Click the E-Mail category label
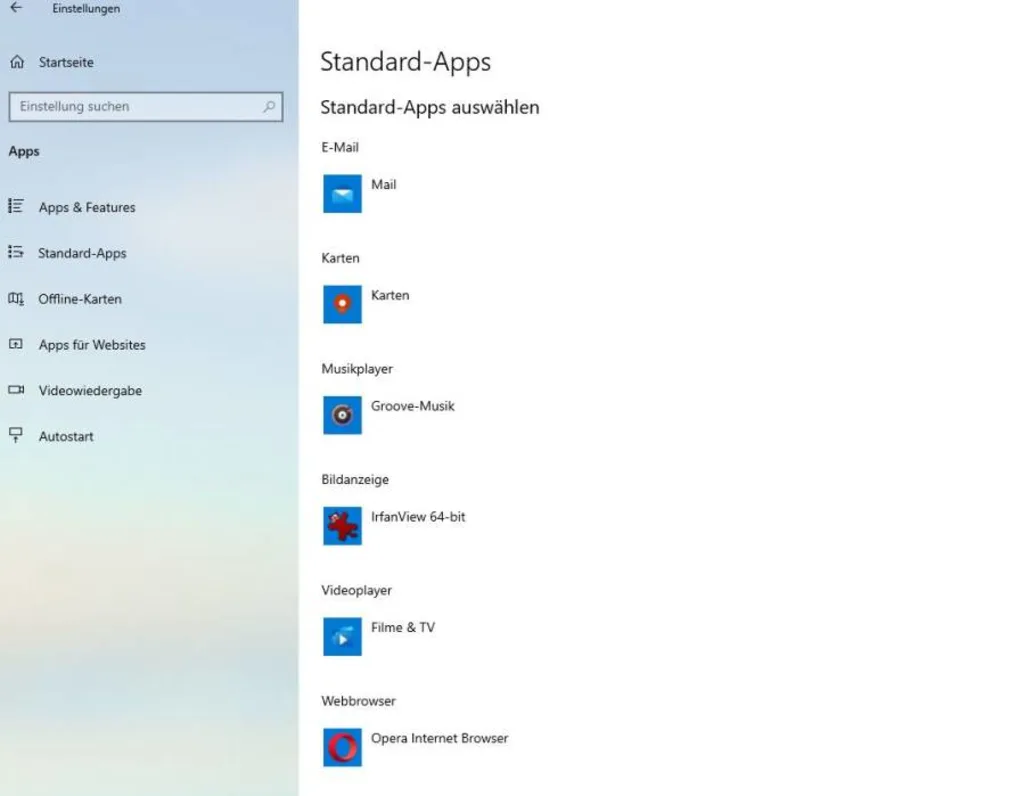Viewport: 1024px width, 796px height. point(340,147)
